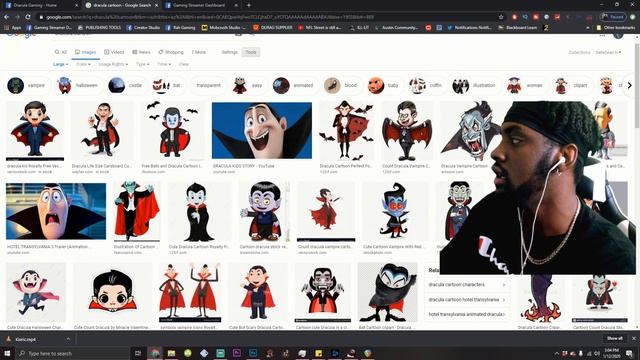The image size is (640, 360).
Task: Open the yellow Sticky Notes taskbar icon
Action: pyautogui.click(x=318, y=353)
